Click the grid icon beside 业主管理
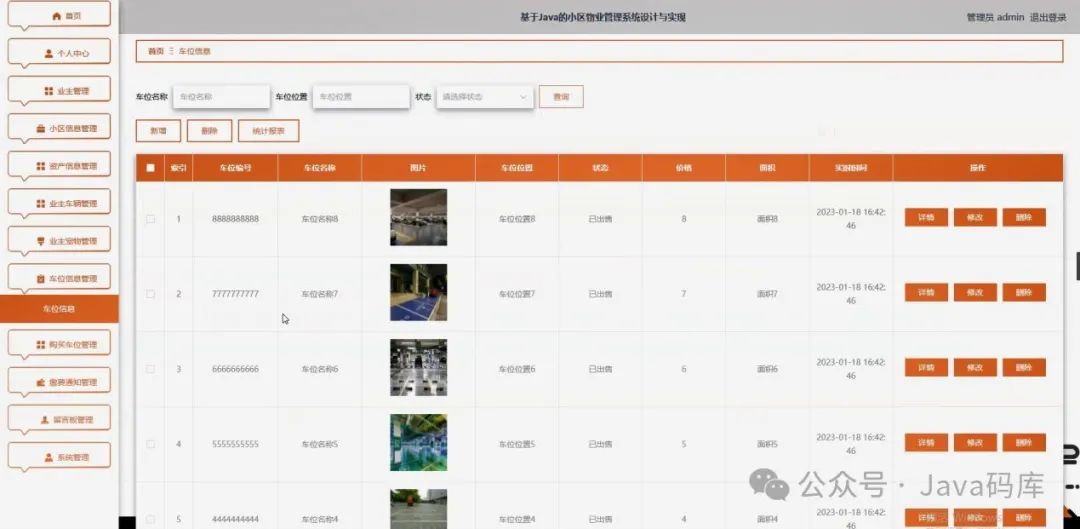 point(49,91)
